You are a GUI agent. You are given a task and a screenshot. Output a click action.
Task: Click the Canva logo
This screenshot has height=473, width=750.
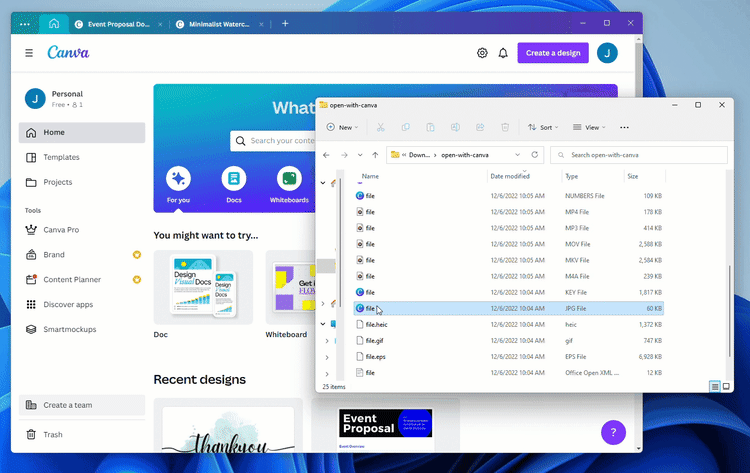(x=68, y=53)
